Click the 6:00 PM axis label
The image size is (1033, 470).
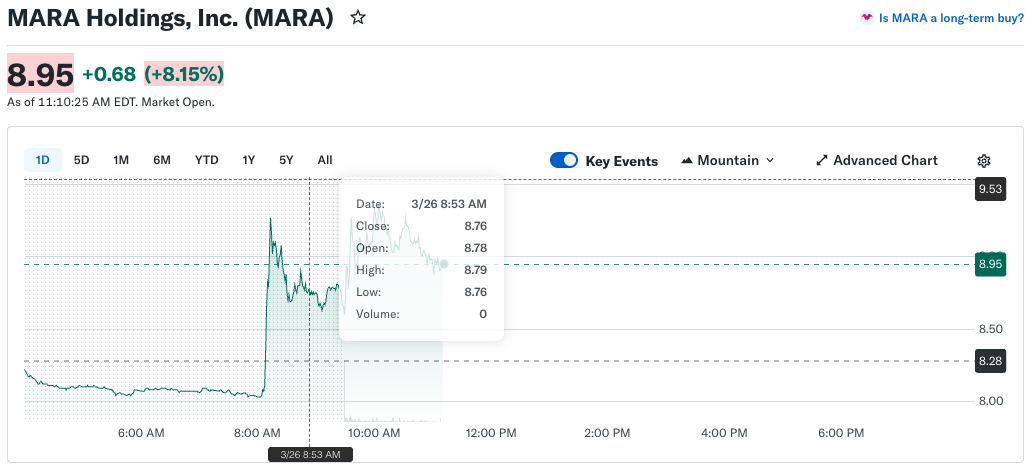tap(840, 433)
